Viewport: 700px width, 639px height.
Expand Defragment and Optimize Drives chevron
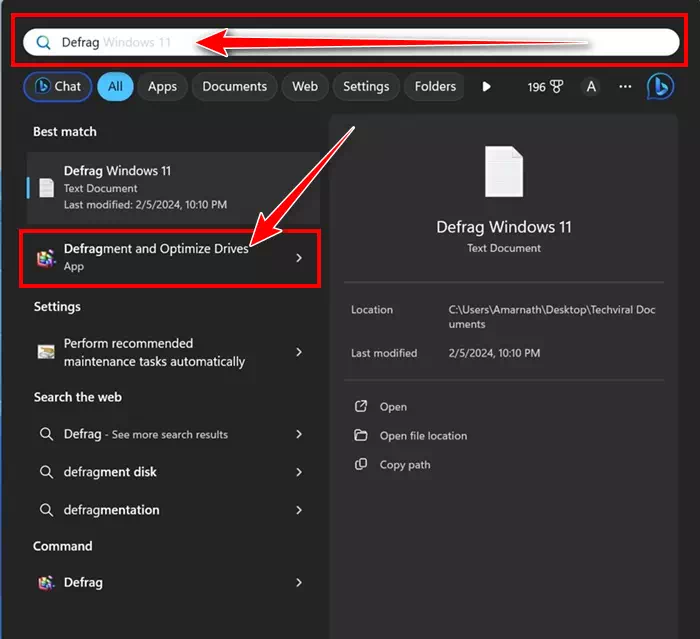(x=299, y=258)
